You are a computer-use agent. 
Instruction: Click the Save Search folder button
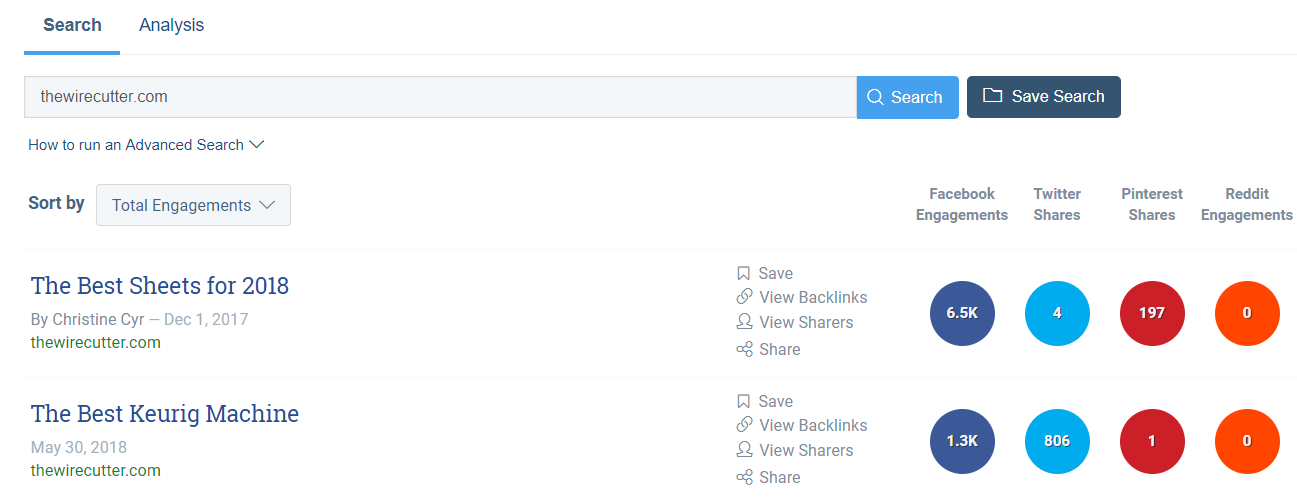[x=1043, y=97]
